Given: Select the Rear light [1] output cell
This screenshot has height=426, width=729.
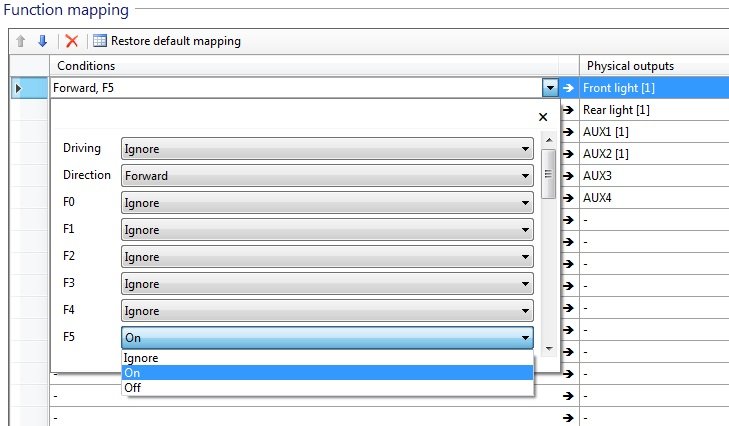Looking at the screenshot, I should point(654,110).
